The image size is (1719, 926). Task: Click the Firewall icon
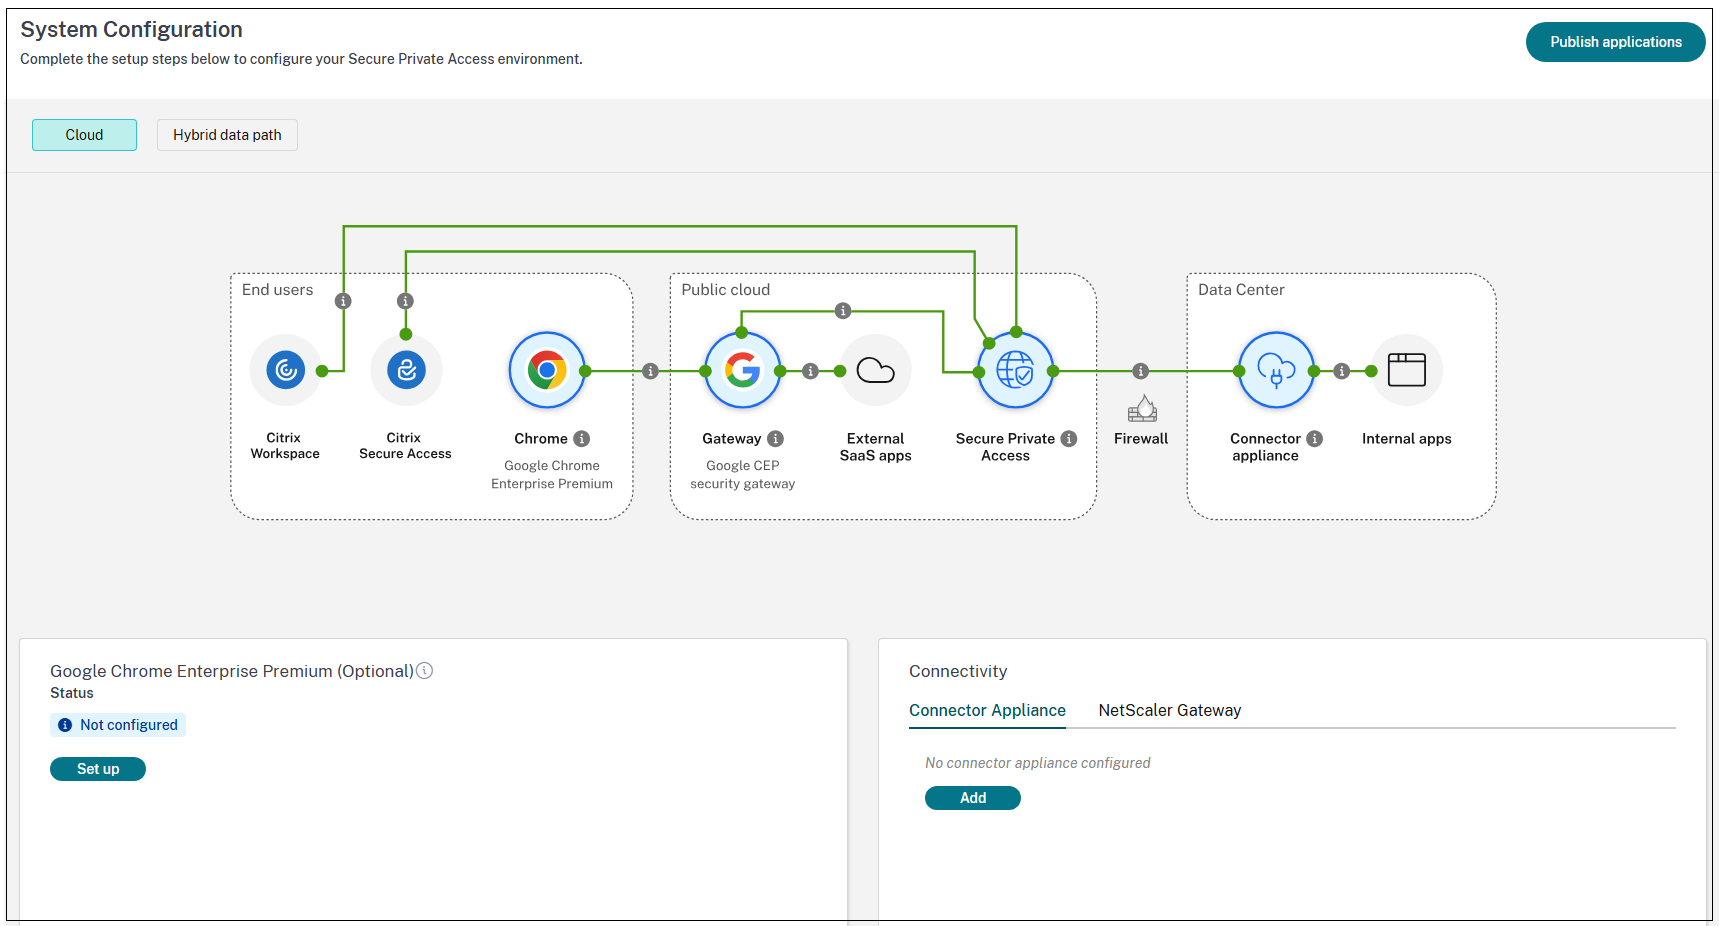(x=1142, y=409)
